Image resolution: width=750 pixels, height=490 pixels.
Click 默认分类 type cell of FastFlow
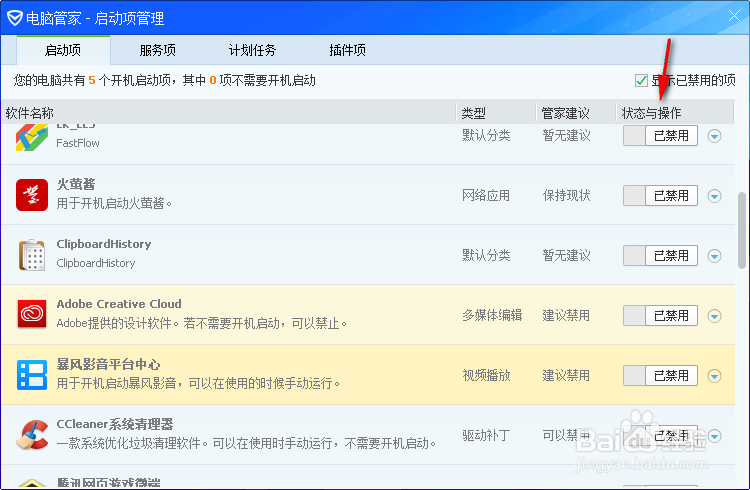486,135
